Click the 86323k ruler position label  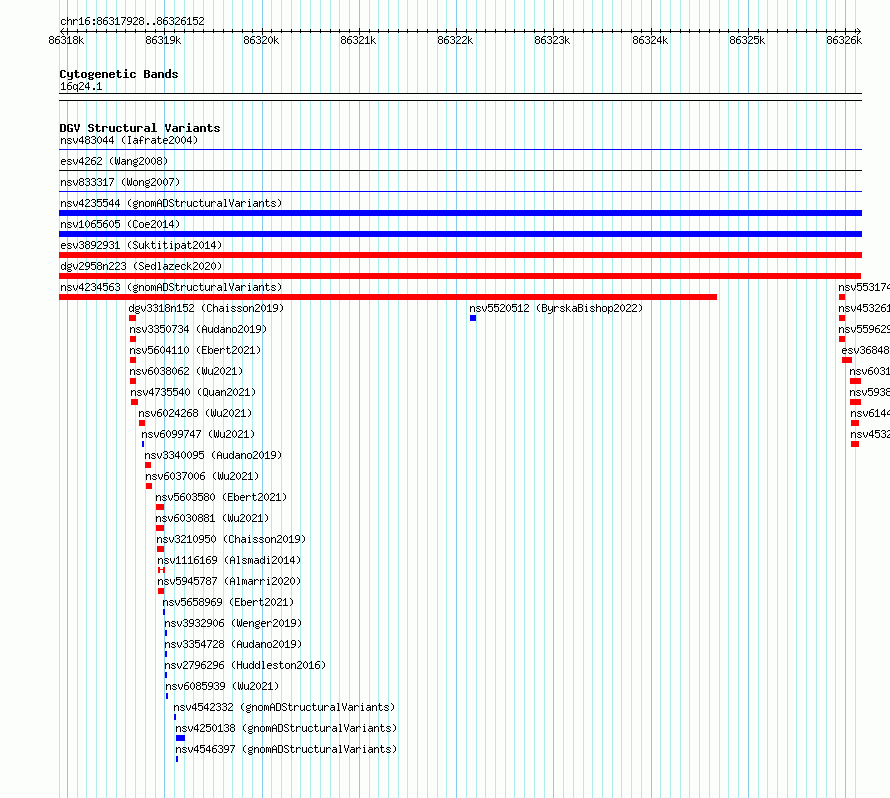(552, 40)
